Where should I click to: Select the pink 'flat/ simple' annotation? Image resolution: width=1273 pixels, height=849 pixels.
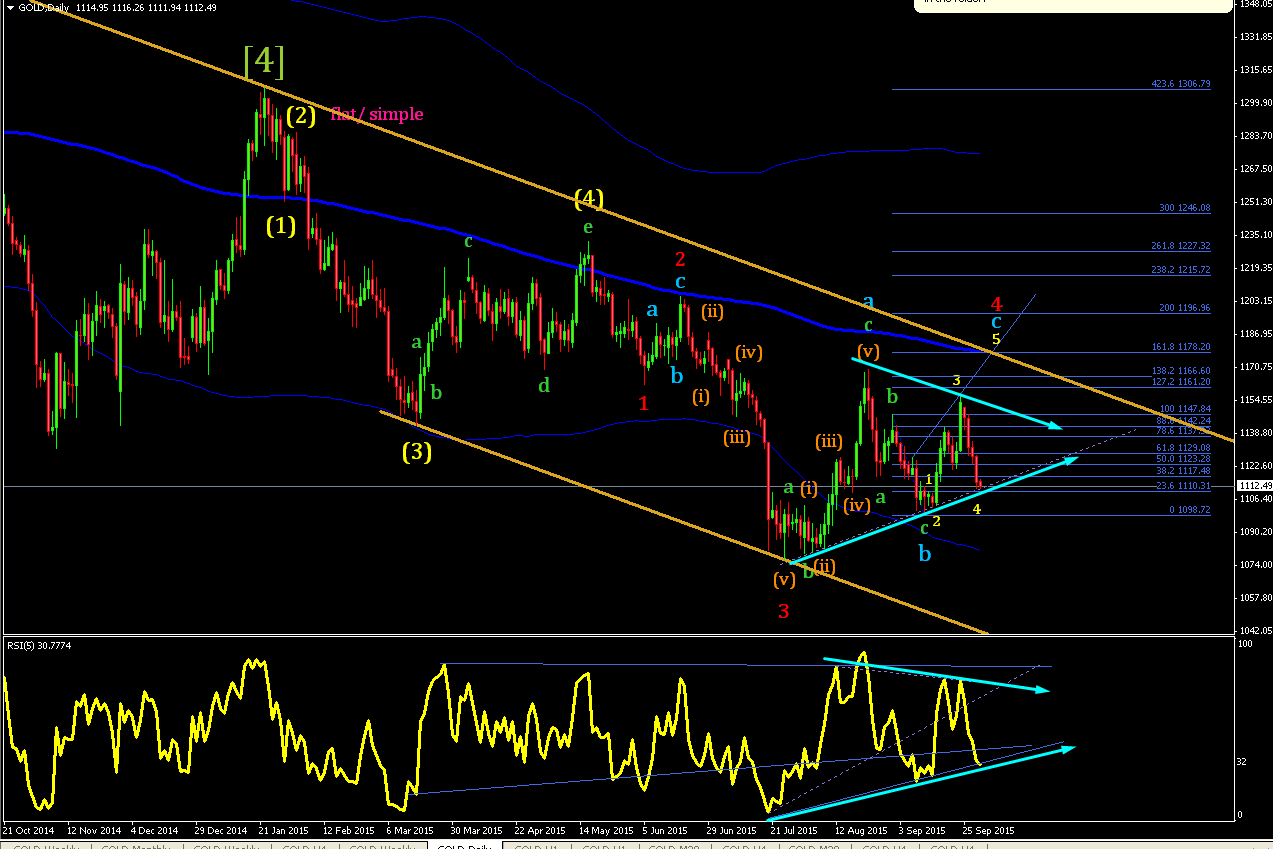pyautogui.click(x=377, y=114)
